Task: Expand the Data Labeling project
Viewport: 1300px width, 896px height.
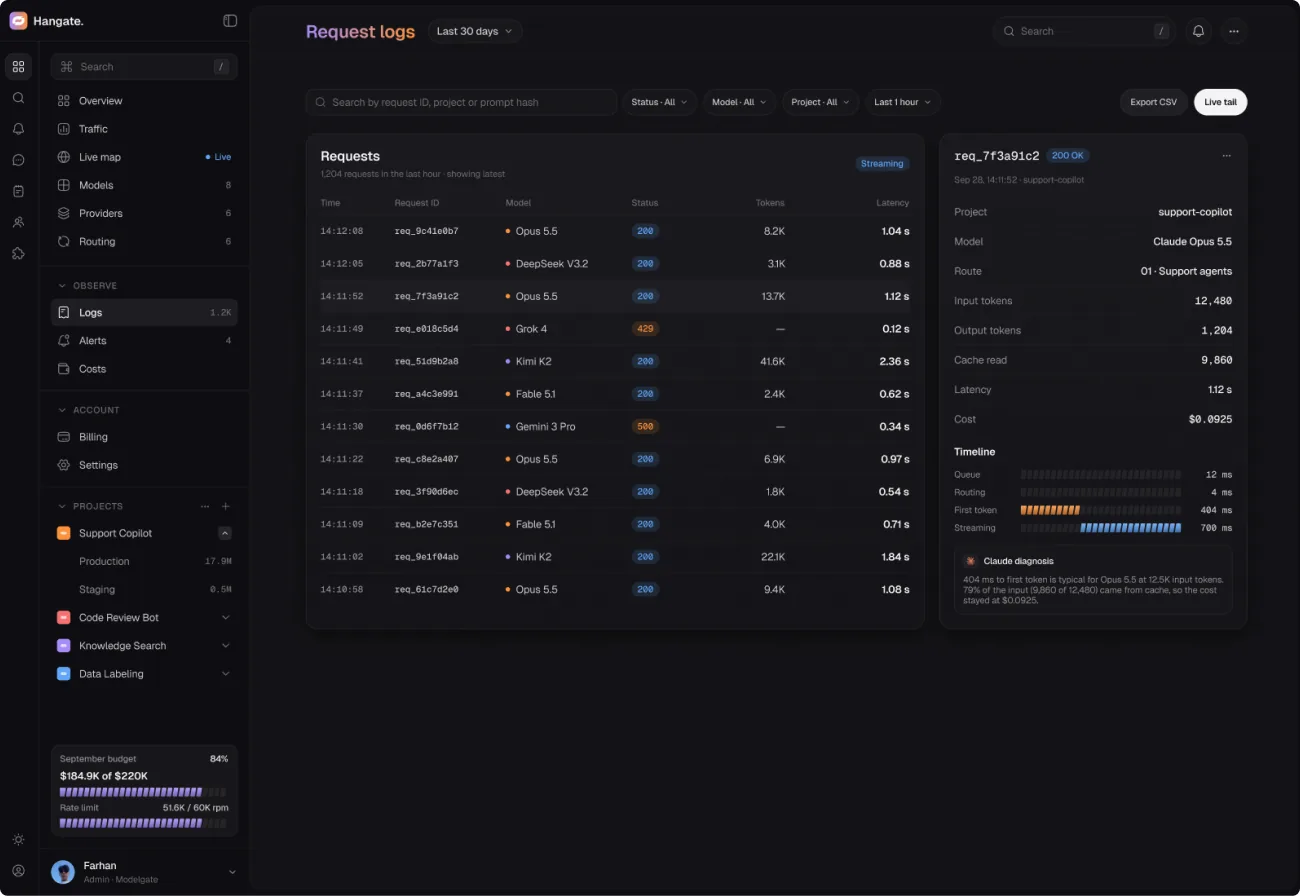Action: 225,674
